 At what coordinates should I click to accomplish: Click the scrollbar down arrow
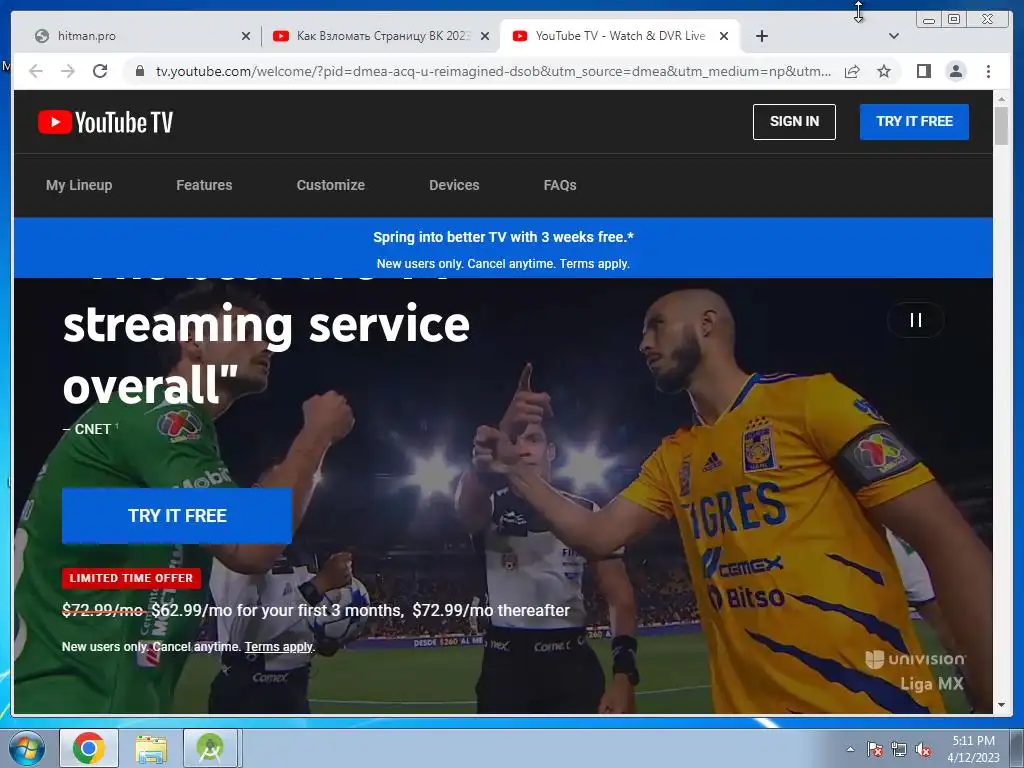point(1001,705)
